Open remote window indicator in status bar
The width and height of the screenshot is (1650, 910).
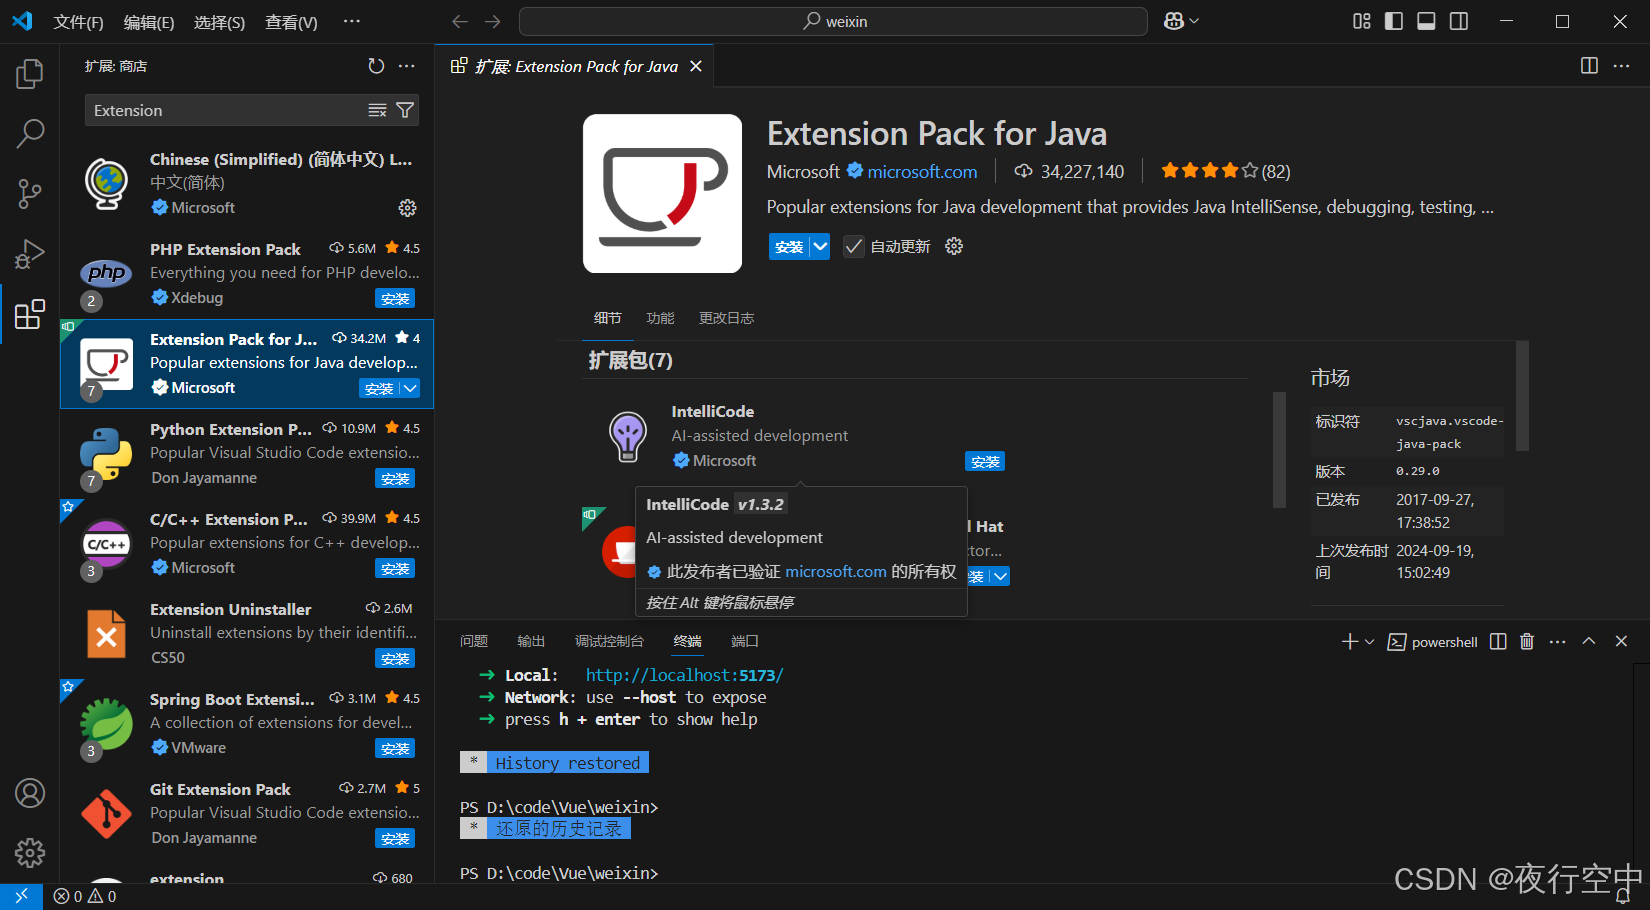(x=21, y=896)
